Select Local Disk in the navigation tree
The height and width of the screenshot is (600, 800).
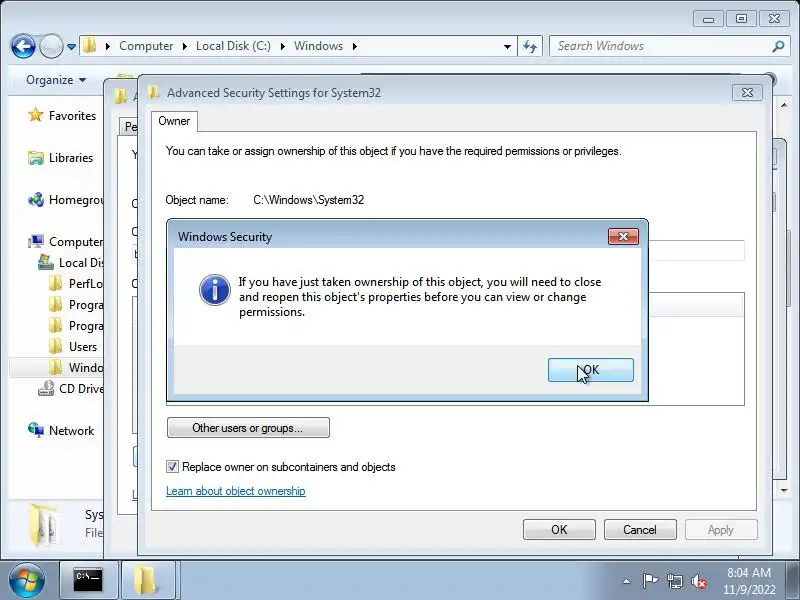click(x=81, y=262)
